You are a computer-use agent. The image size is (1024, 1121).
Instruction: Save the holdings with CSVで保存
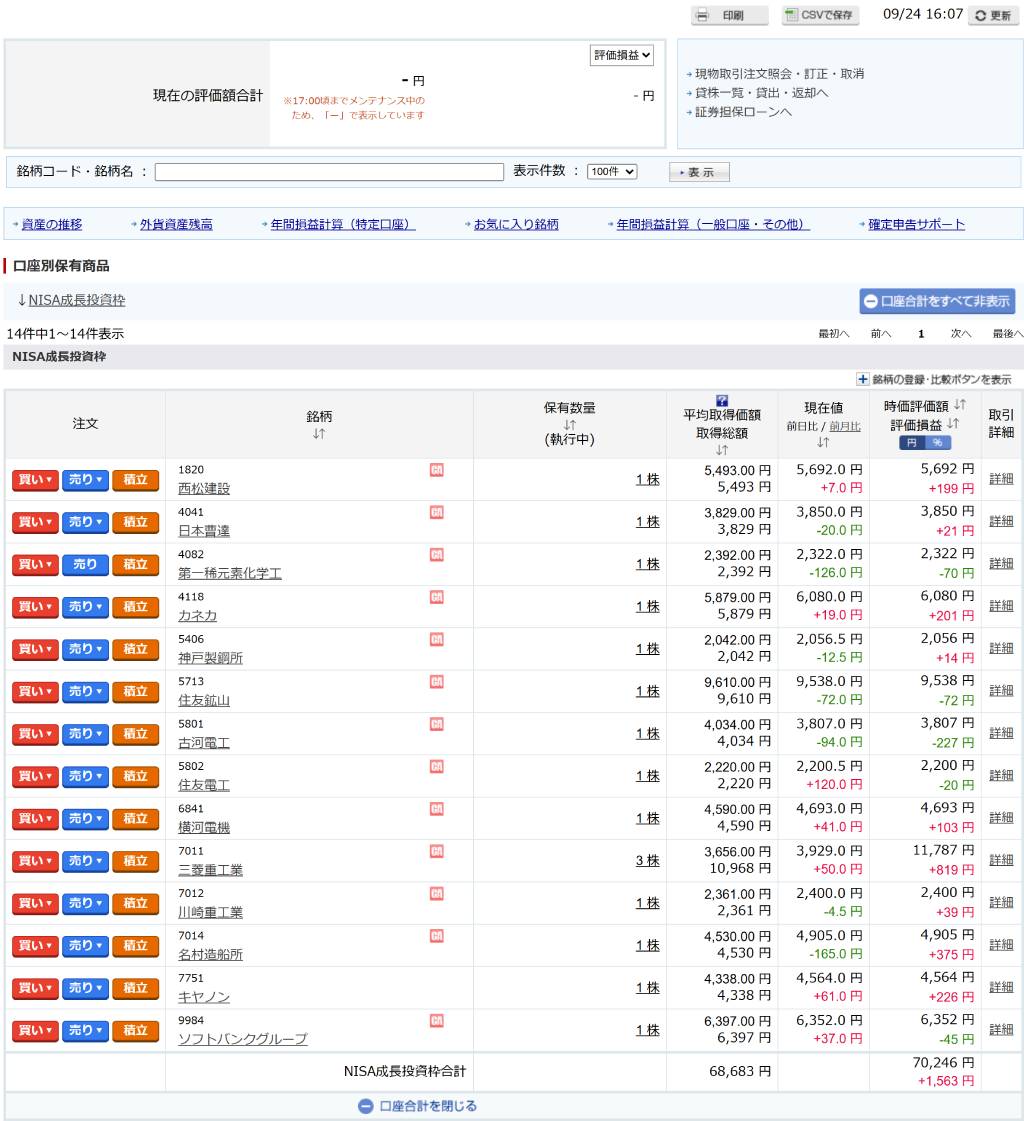pyautogui.click(x=820, y=15)
